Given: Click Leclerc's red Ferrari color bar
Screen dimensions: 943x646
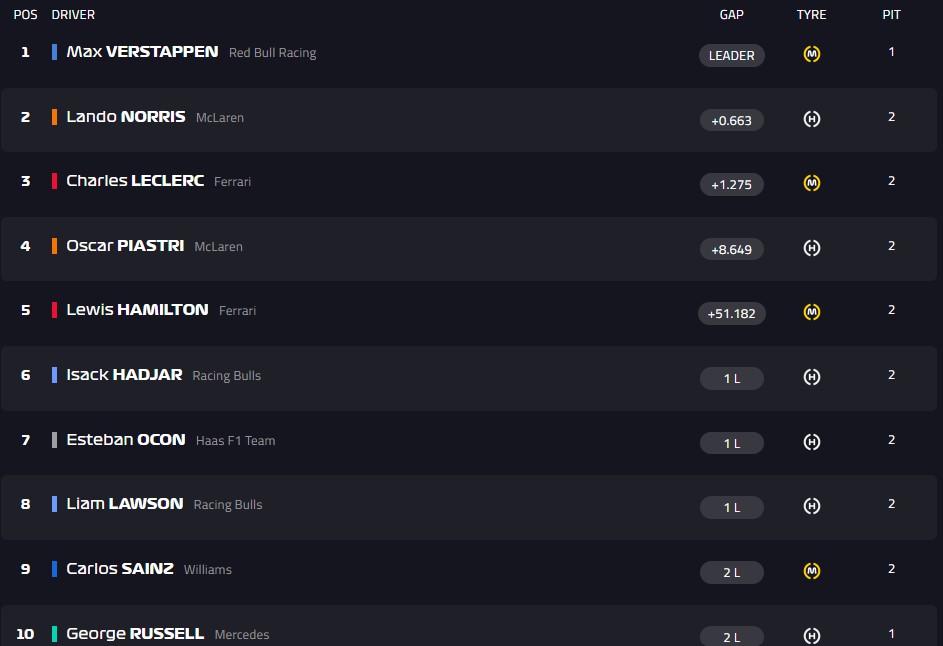Looking at the screenshot, I should [x=55, y=181].
